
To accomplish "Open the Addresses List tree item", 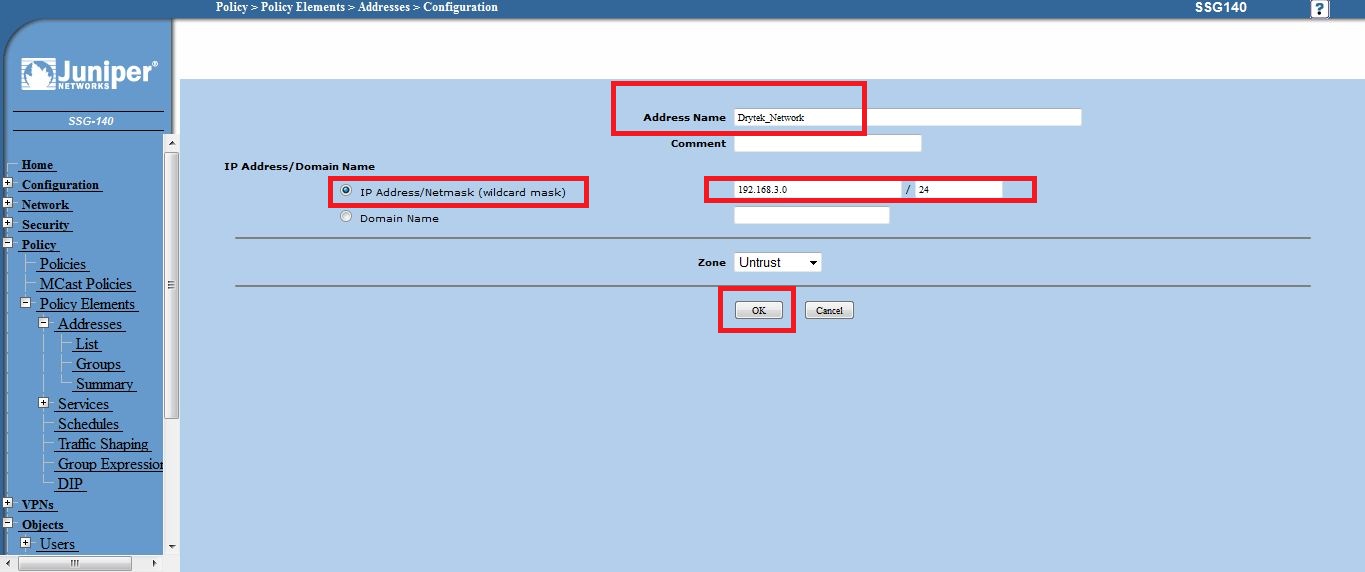I will click(87, 344).
